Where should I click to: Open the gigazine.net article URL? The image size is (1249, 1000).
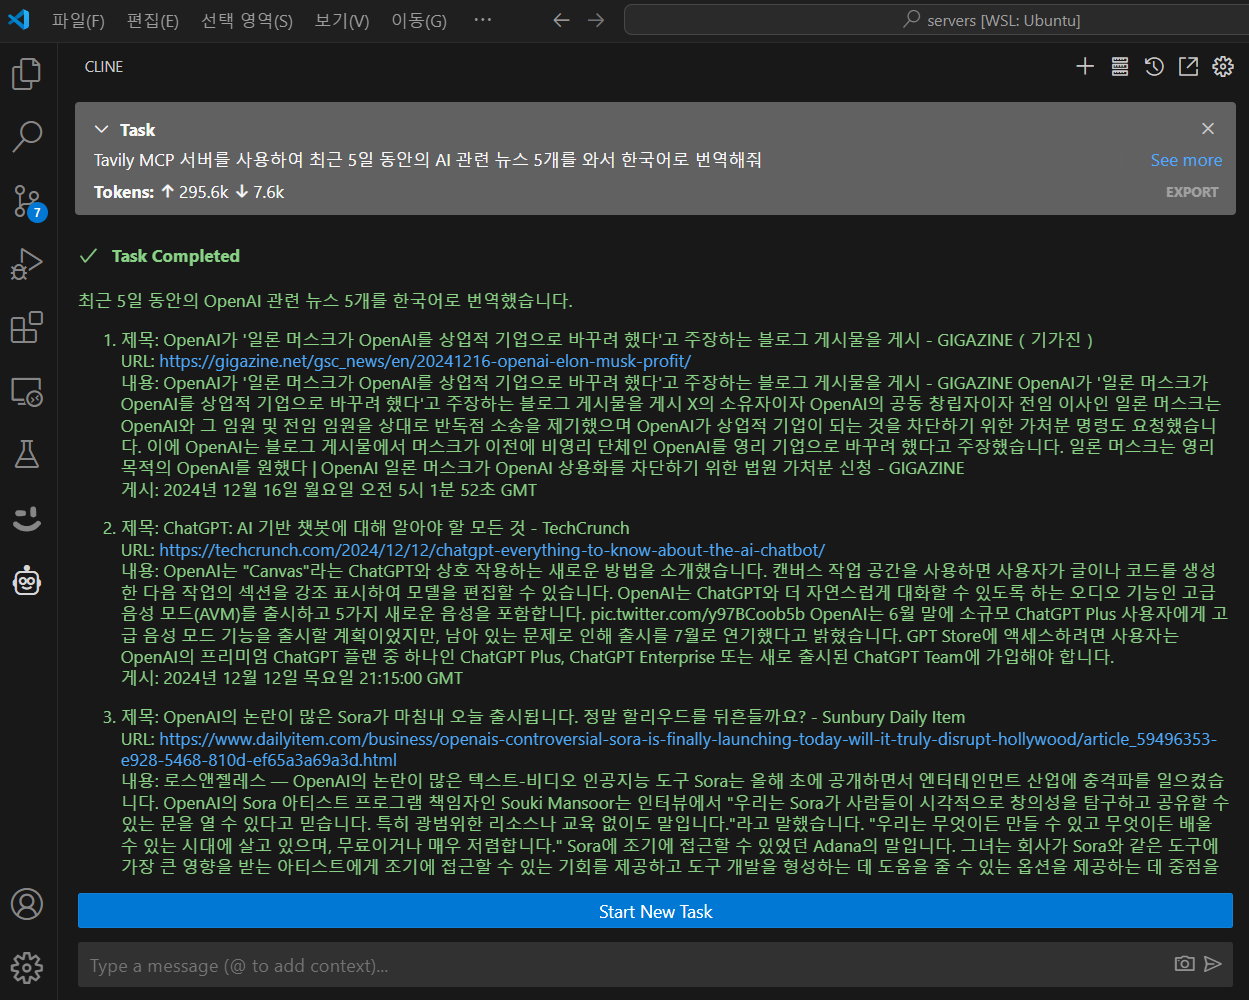click(x=425, y=361)
